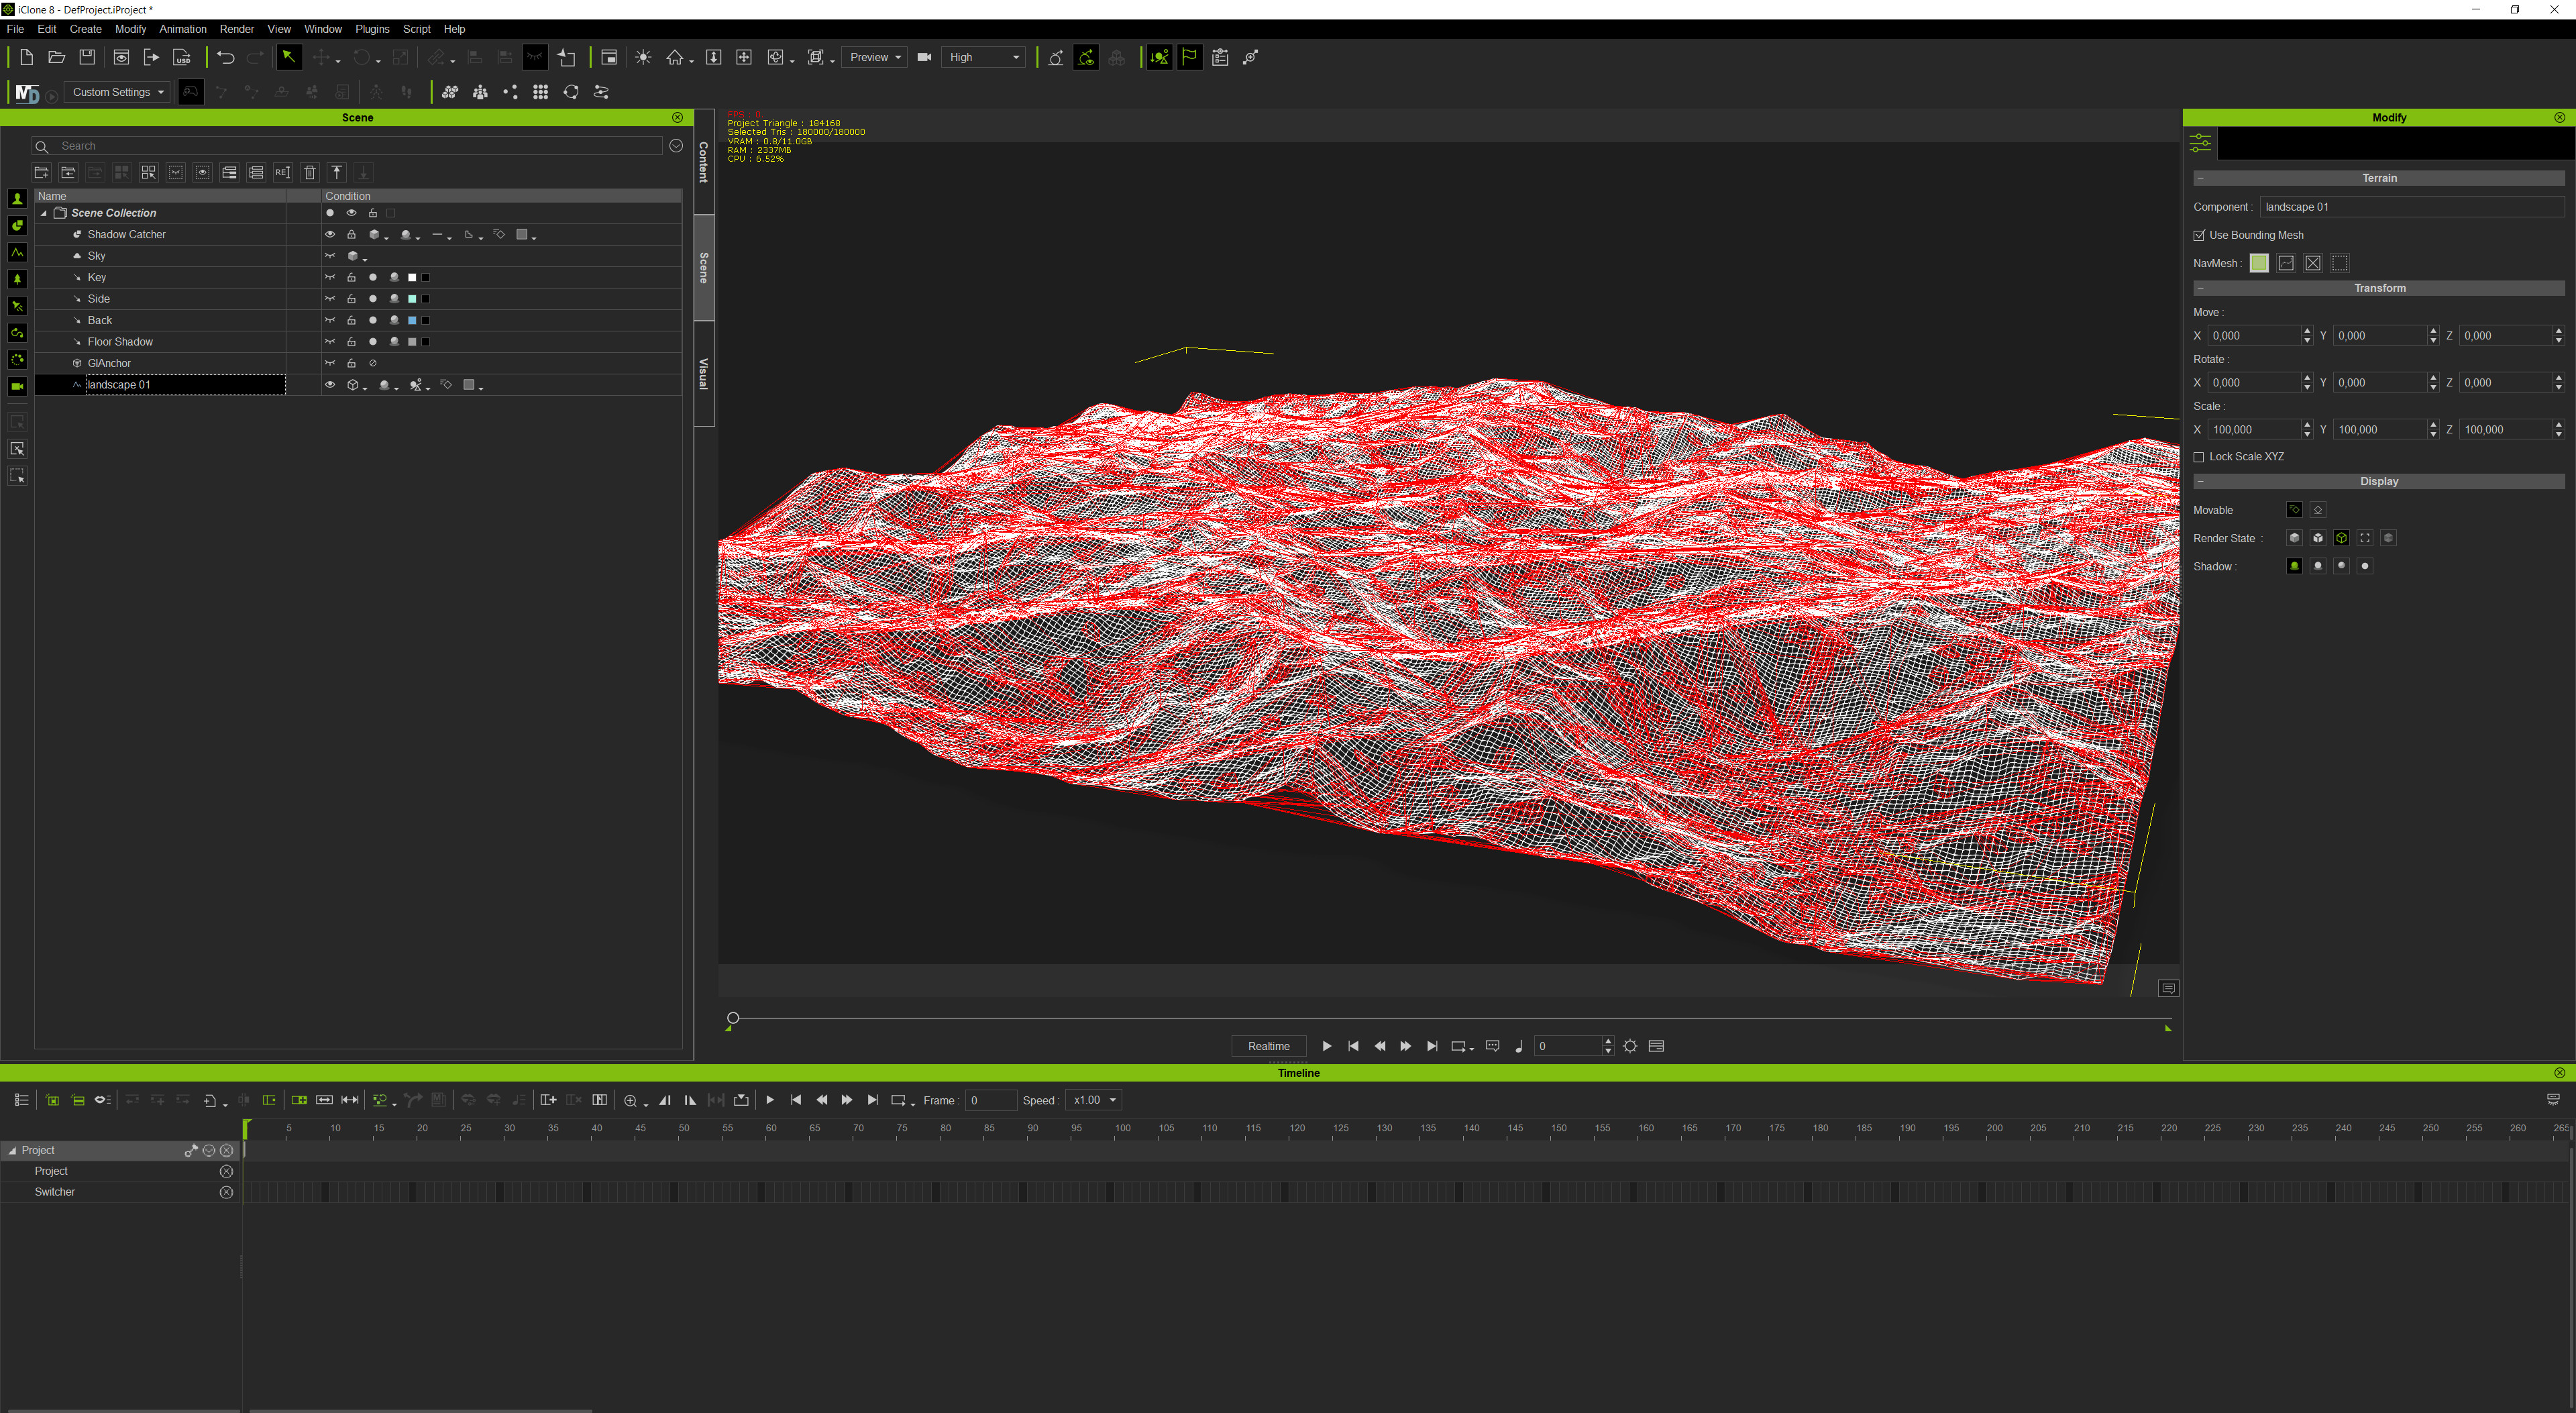Close the Switcher track in timeline
Screen dimensions: 2576x1413
click(226, 1193)
